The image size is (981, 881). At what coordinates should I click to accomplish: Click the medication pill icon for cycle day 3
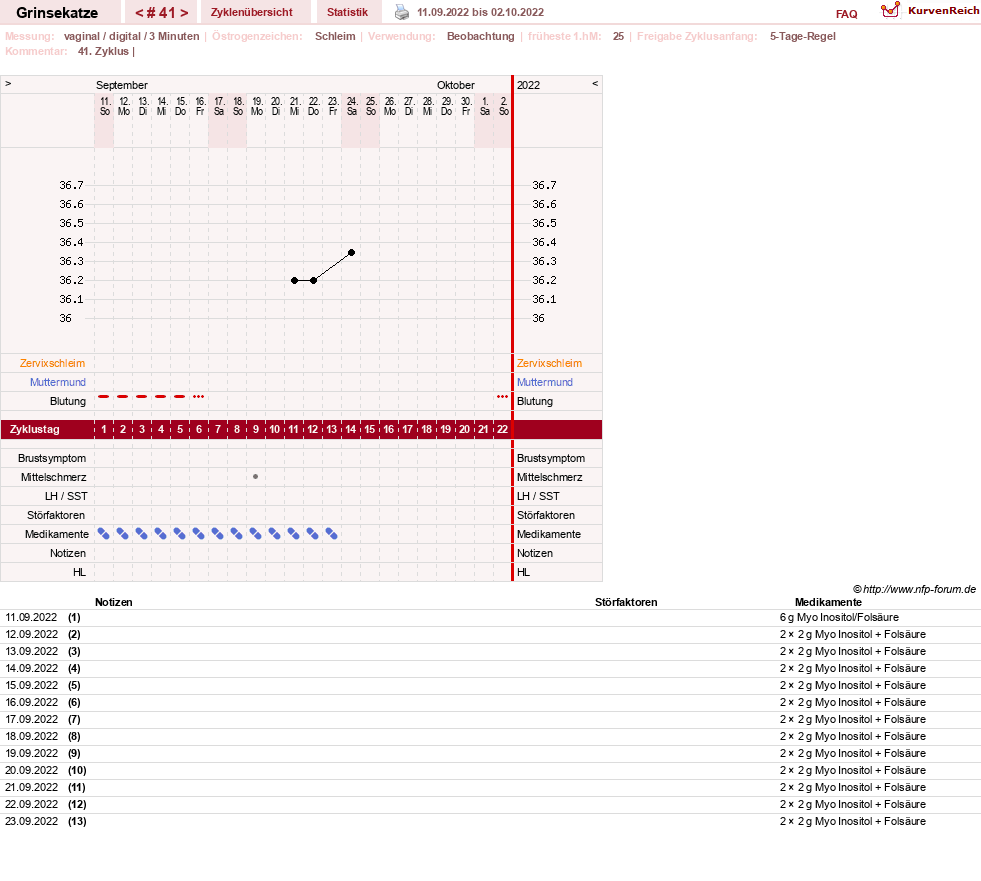tap(142, 534)
